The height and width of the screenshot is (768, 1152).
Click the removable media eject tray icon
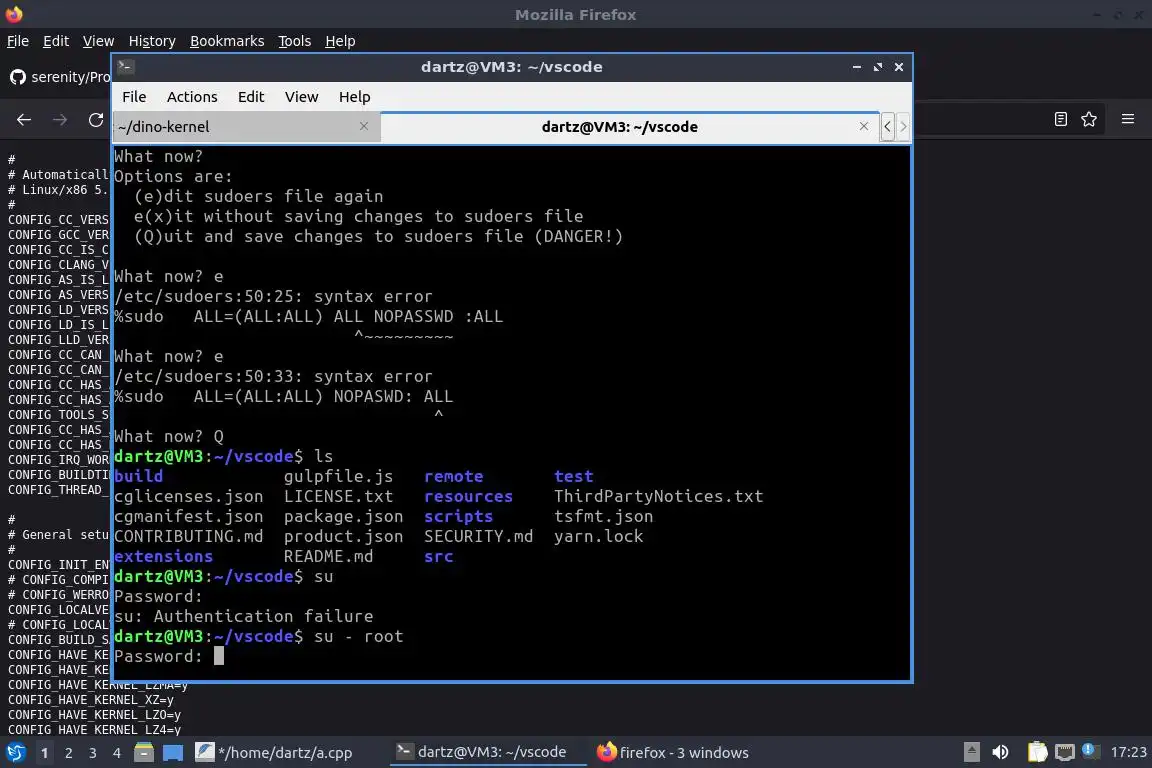971,752
